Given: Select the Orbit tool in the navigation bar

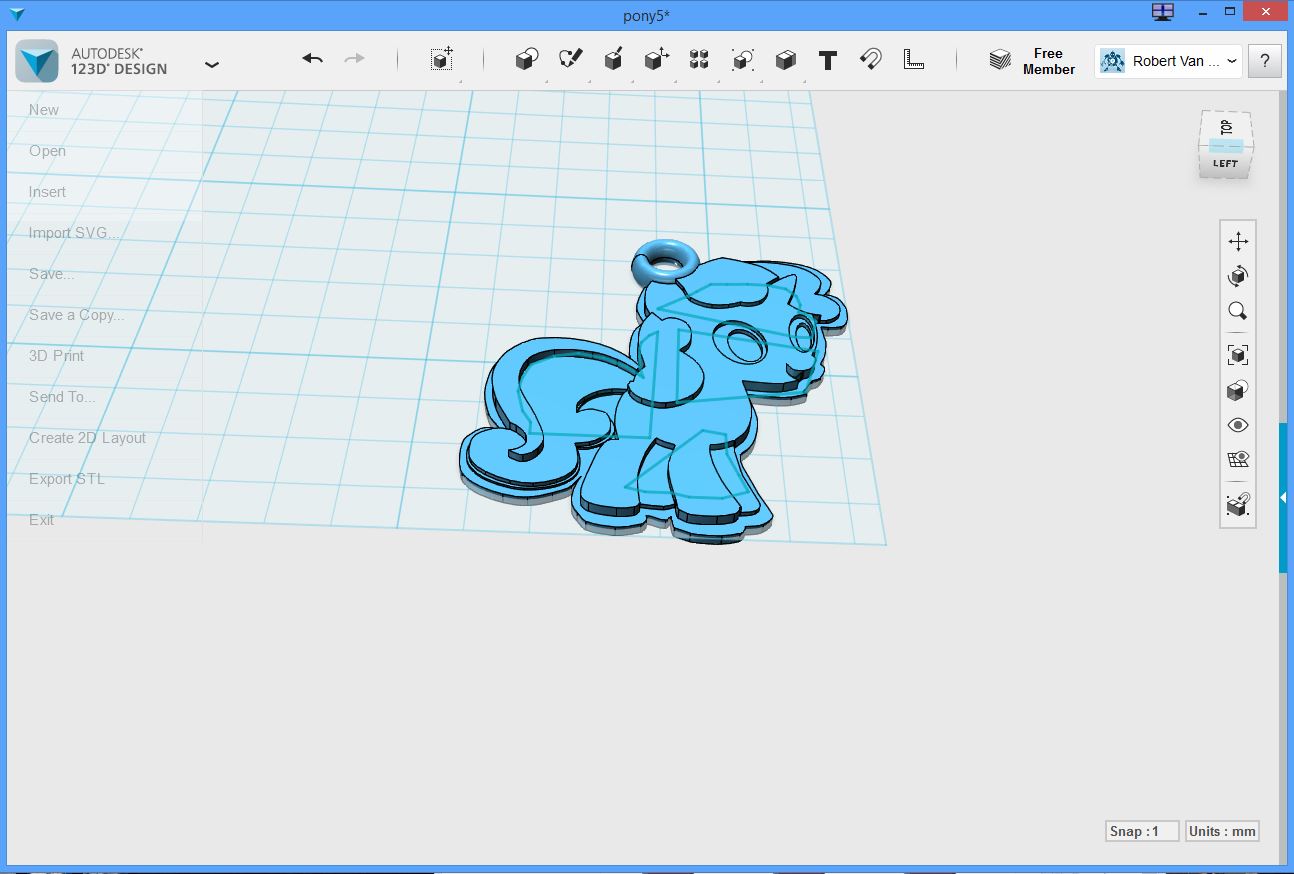Looking at the screenshot, I should 1237,276.
